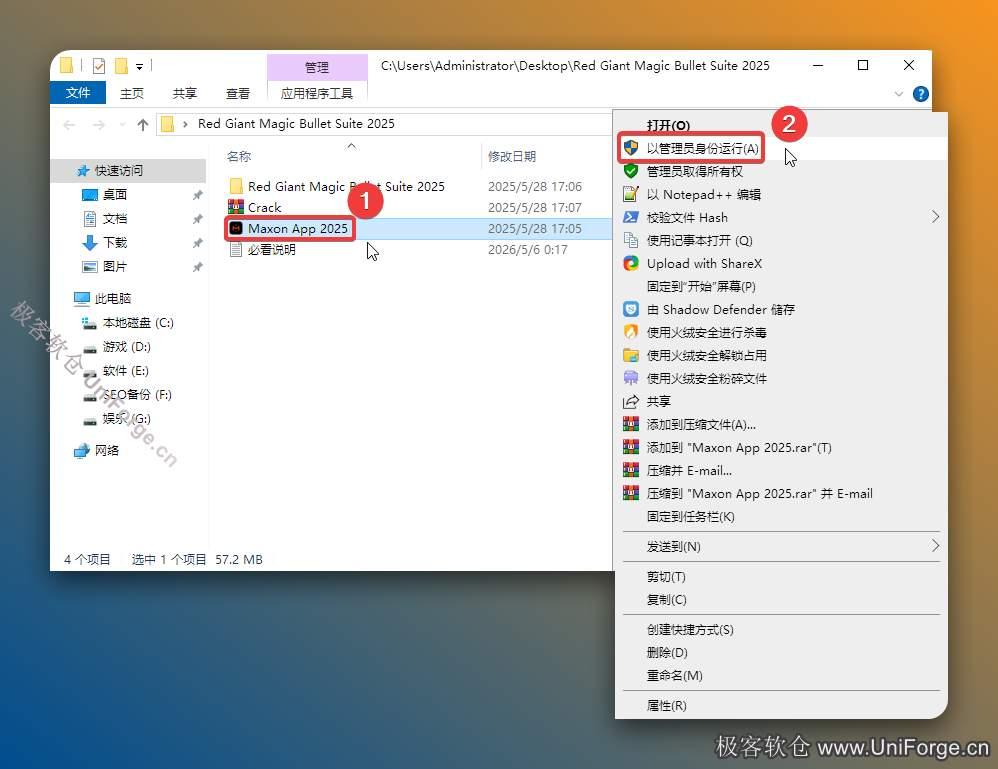The height and width of the screenshot is (769, 998).
Task: Choose 打开(O) from context menu
Action: click(668, 125)
